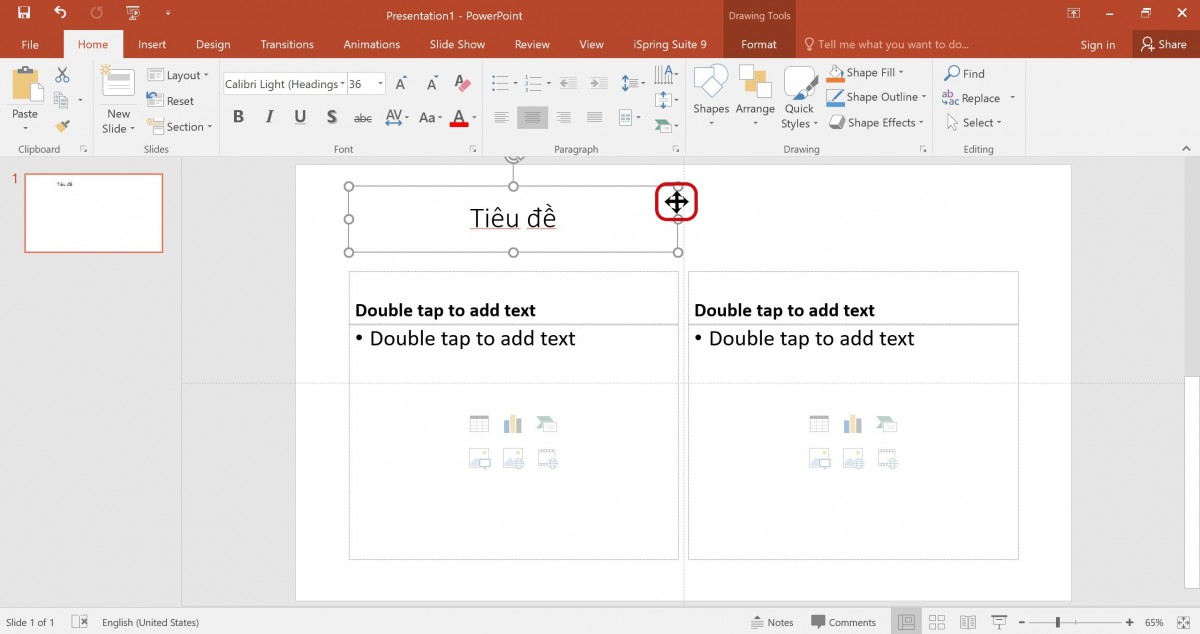Click the Tell me what you want to do box
The width and height of the screenshot is (1200, 634).
point(887,44)
